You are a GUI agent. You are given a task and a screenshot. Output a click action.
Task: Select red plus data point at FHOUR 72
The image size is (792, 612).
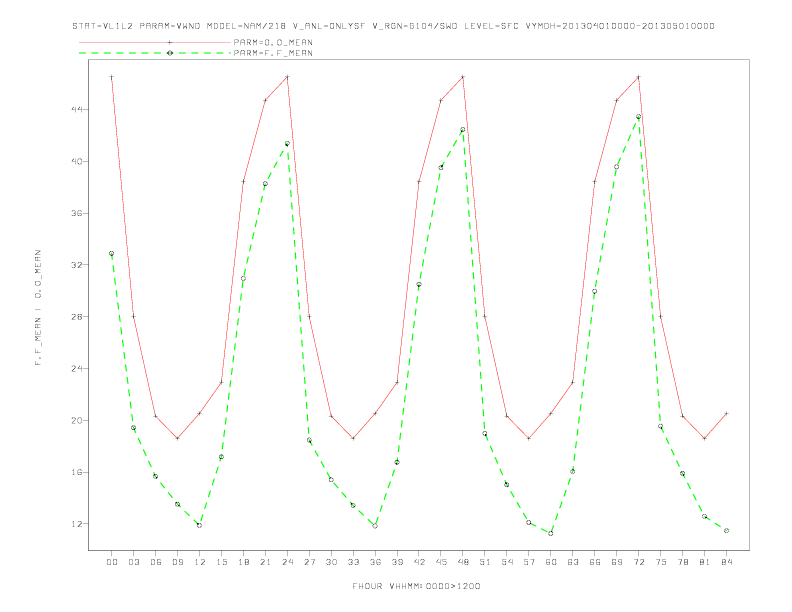(x=638, y=77)
